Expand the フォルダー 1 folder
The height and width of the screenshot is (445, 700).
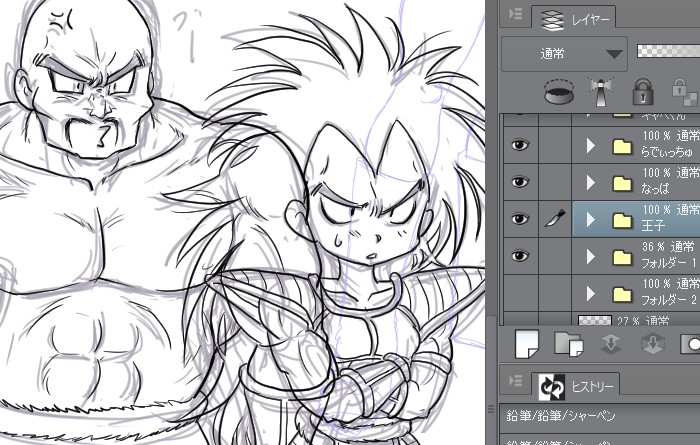591,257
